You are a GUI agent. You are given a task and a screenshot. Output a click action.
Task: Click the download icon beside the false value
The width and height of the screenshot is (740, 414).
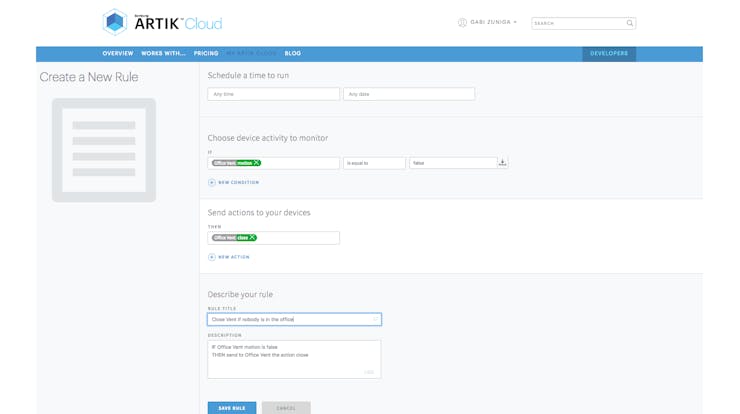coord(502,162)
